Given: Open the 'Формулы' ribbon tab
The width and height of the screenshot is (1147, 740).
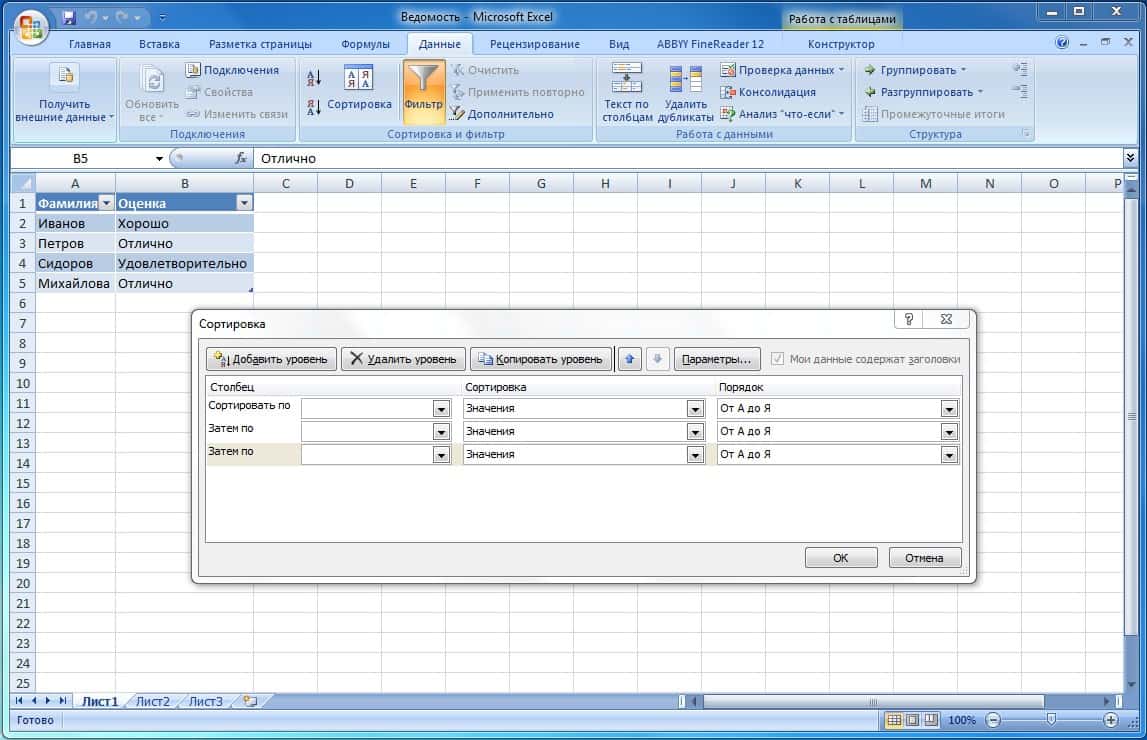Looking at the screenshot, I should click(365, 44).
